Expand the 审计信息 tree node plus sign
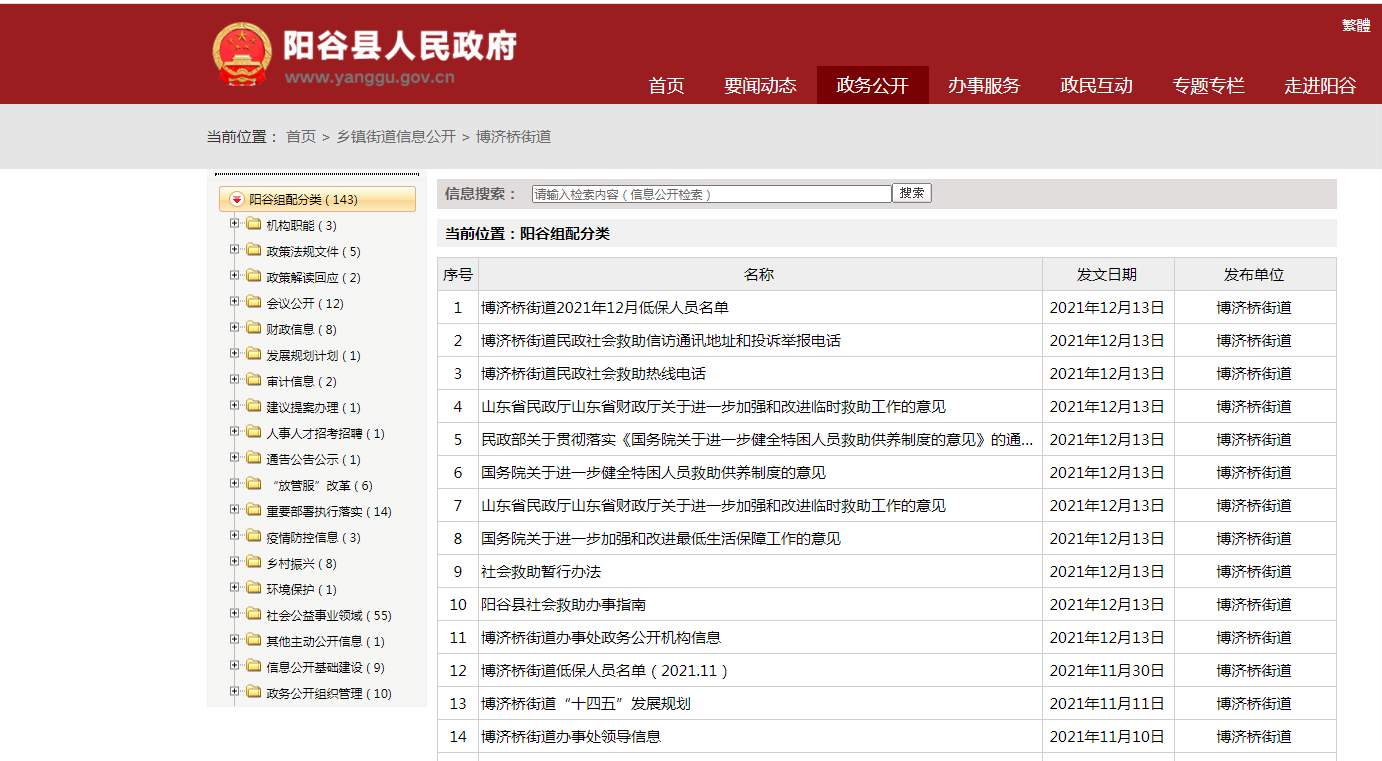This screenshot has width=1382, height=761. (x=234, y=380)
